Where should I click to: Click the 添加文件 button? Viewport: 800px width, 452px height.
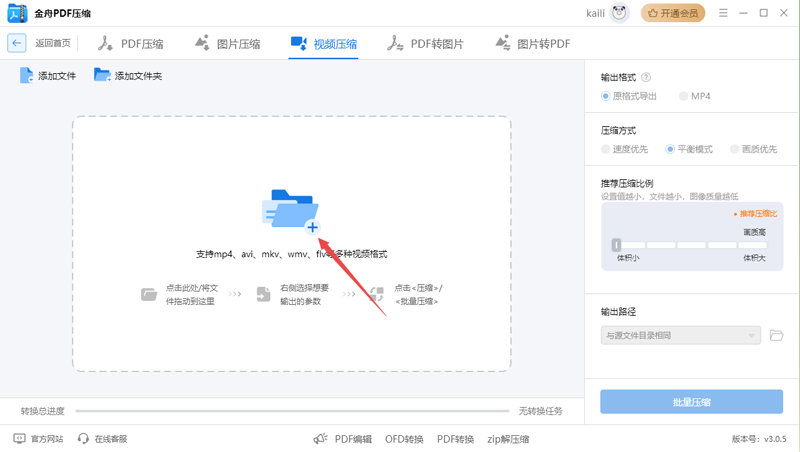(x=48, y=76)
